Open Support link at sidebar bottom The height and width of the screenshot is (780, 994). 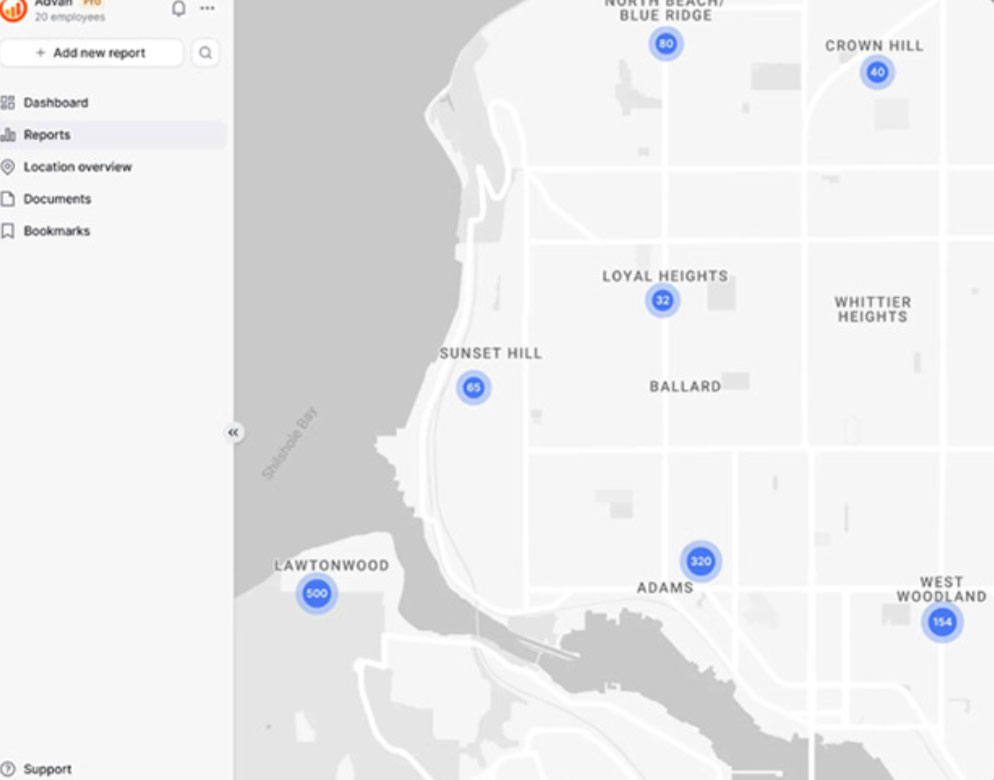(x=47, y=769)
